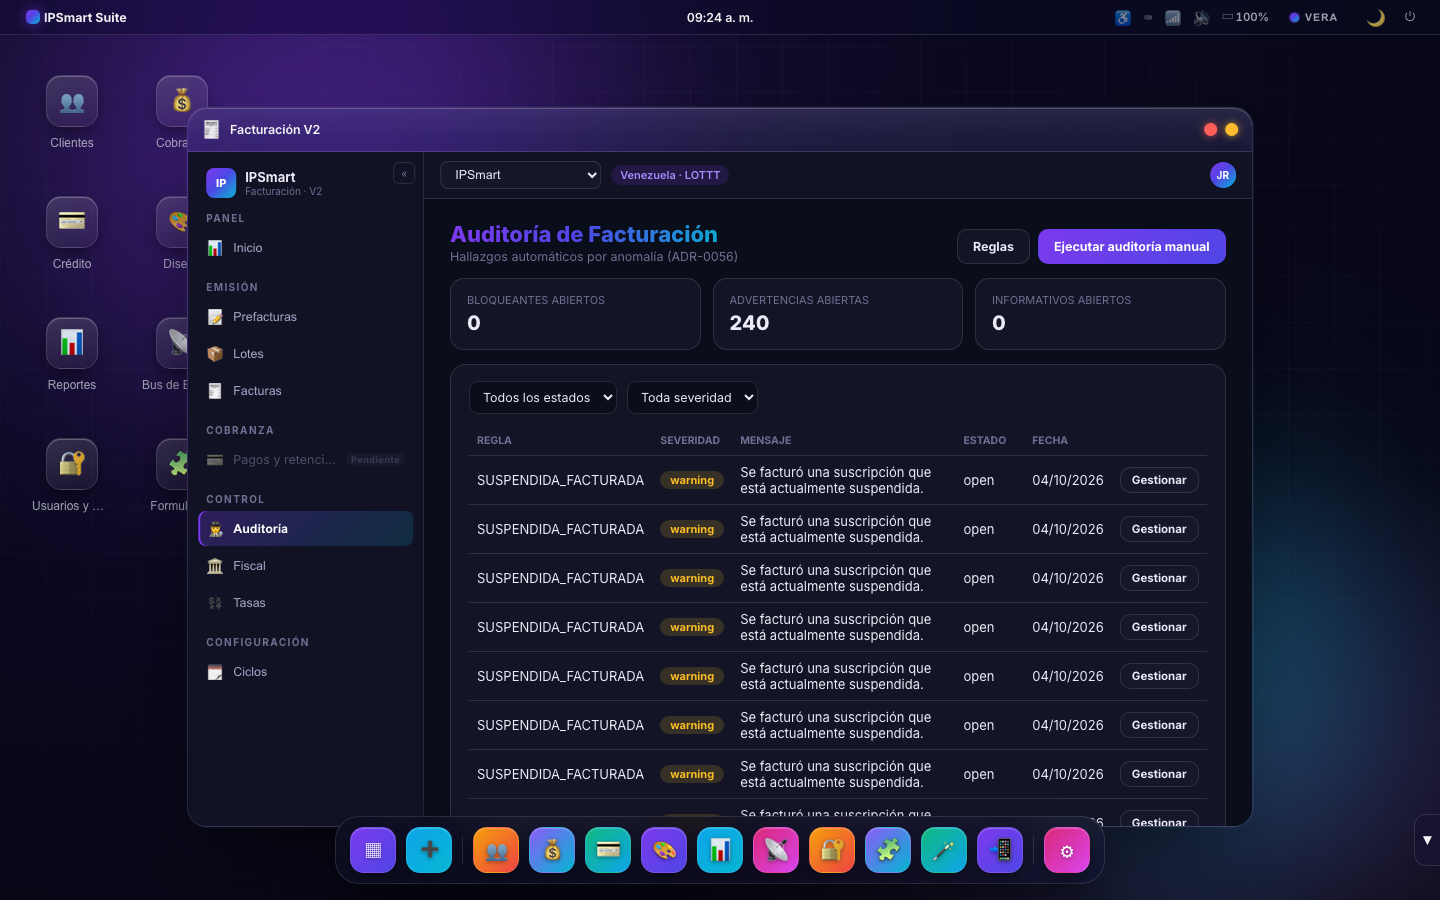Screen dimensions: 1440x900
Task: Click the Reglas button
Action: click(x=993, y=247)
